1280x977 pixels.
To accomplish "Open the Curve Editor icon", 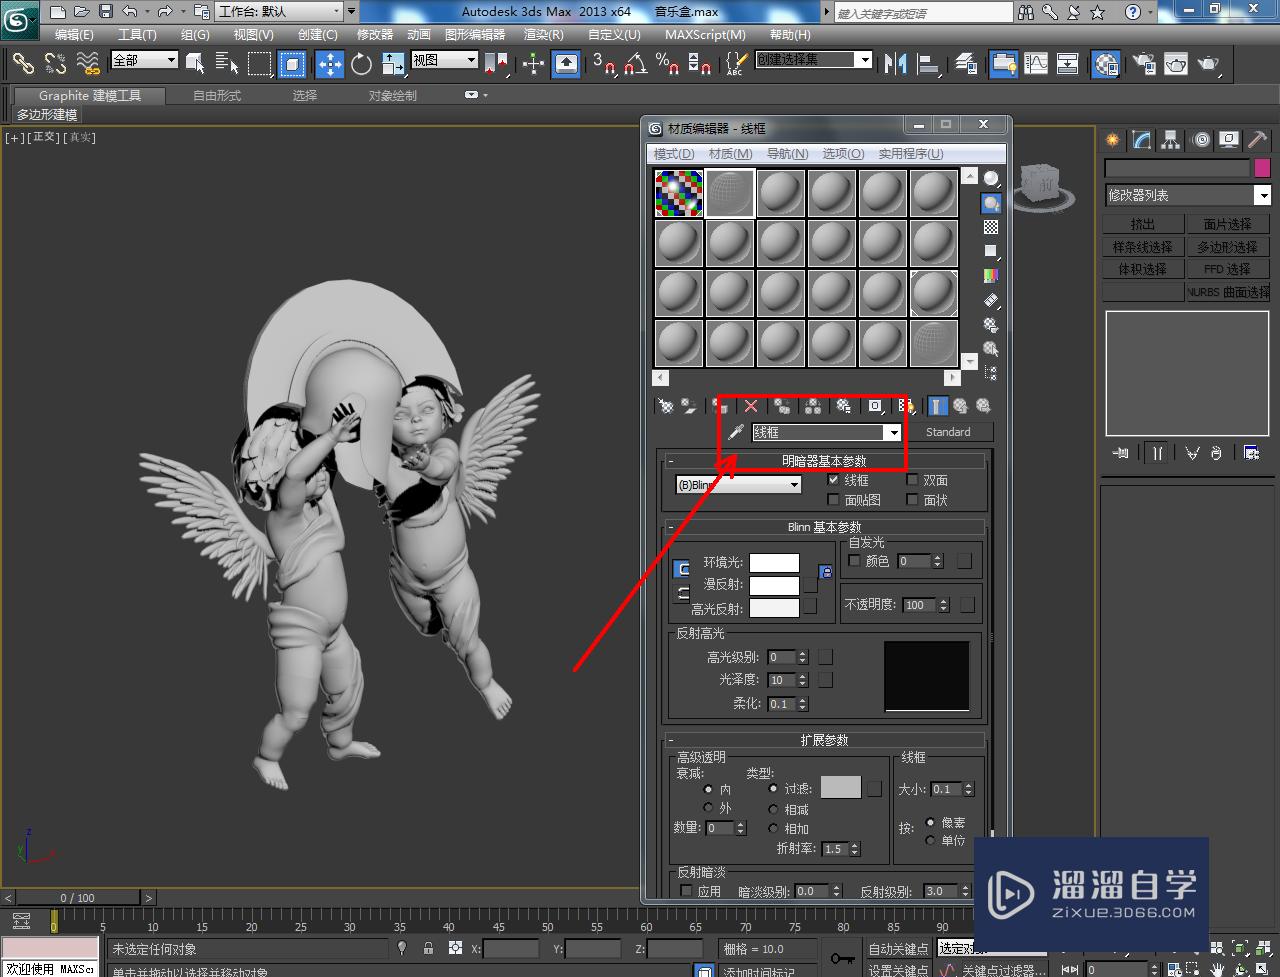I will pos(1036,64).
